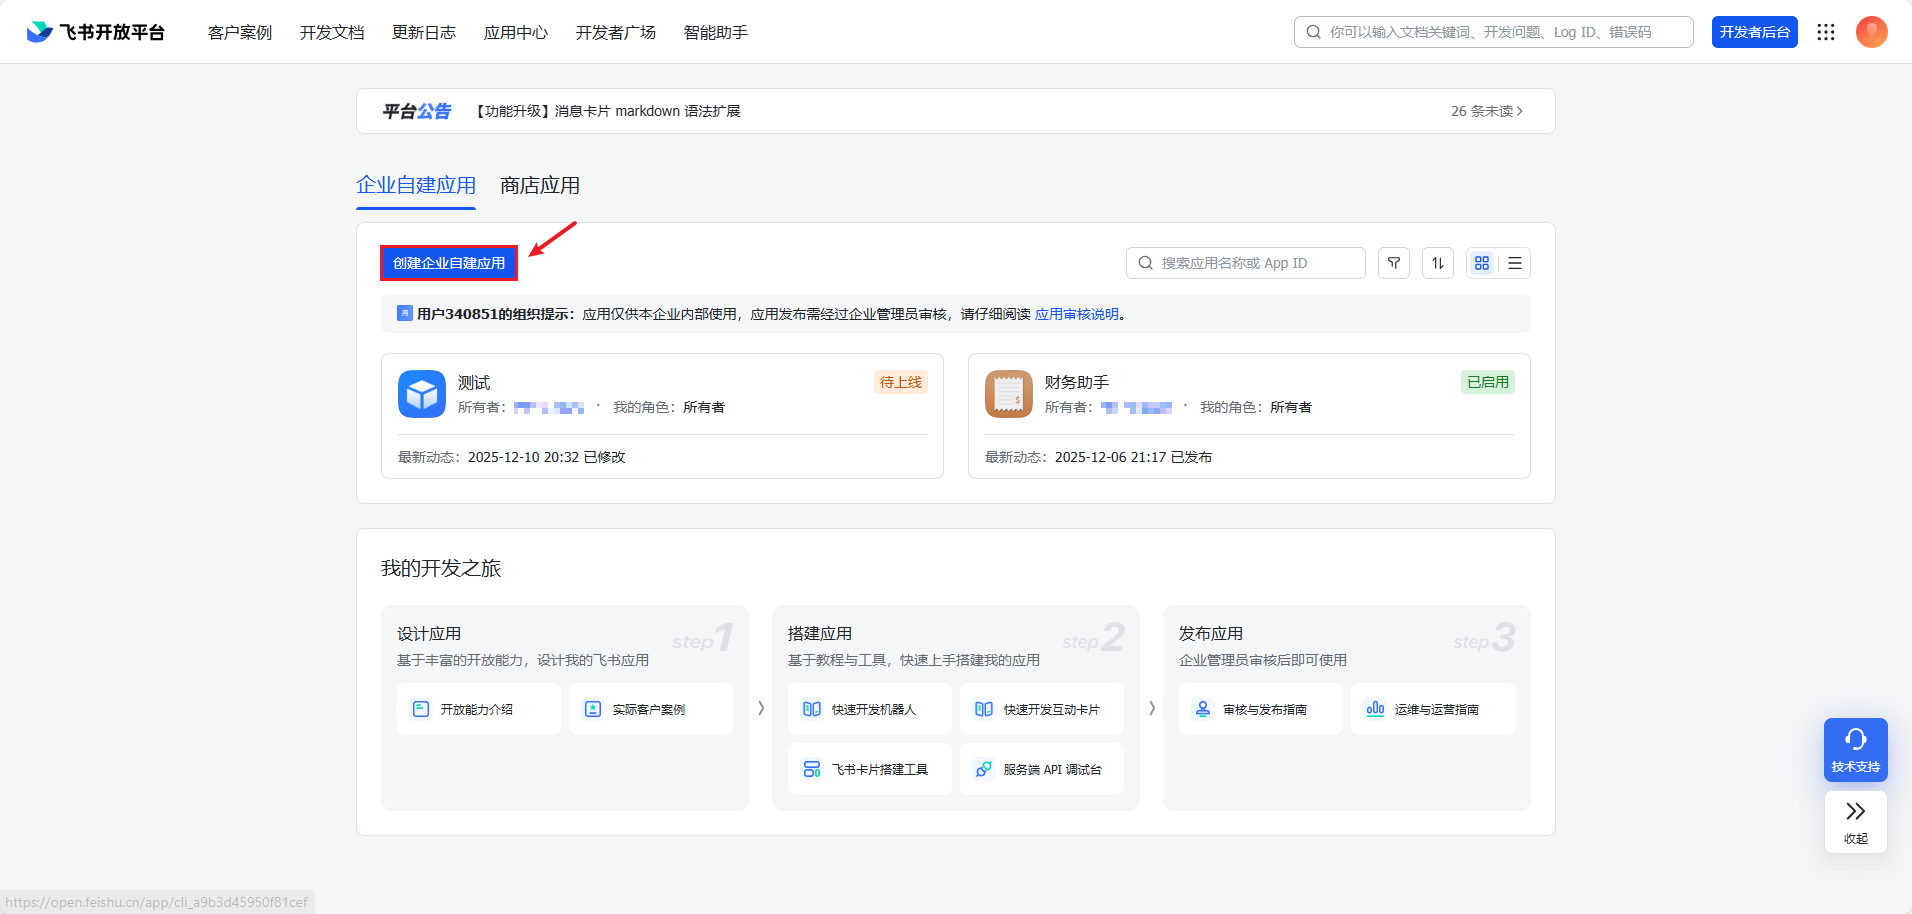Open the apps waffle grid icon
Screen dimensions: 1912x914
[1826, 31]
